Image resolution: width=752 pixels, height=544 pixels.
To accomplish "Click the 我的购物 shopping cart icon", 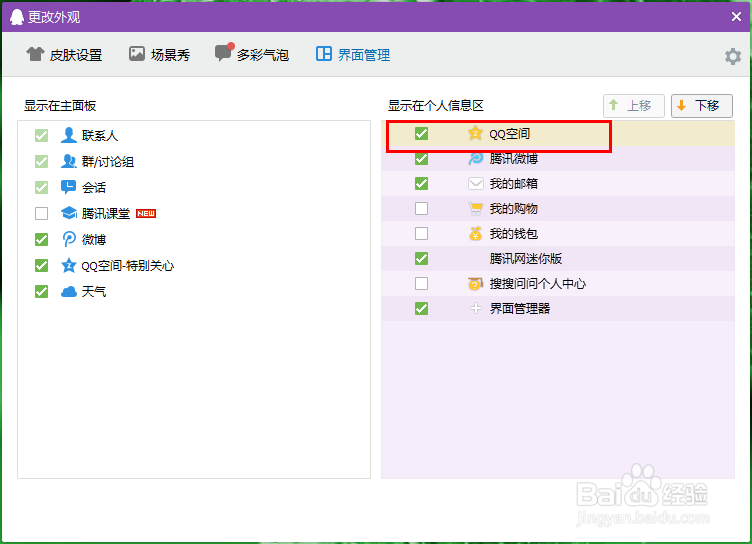I will coord(475,209).
